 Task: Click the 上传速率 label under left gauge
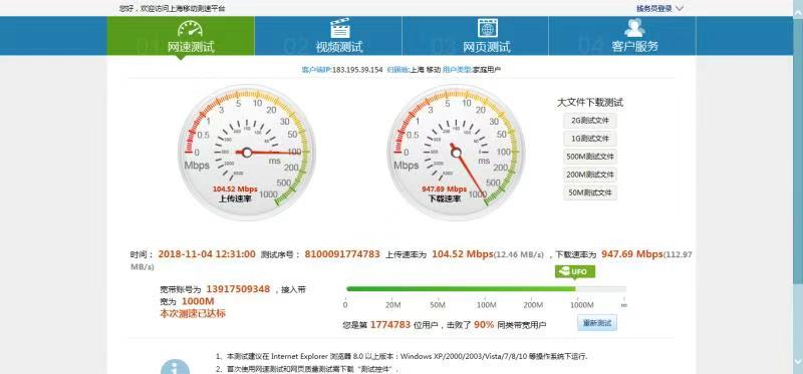click(x=235, y=198)
